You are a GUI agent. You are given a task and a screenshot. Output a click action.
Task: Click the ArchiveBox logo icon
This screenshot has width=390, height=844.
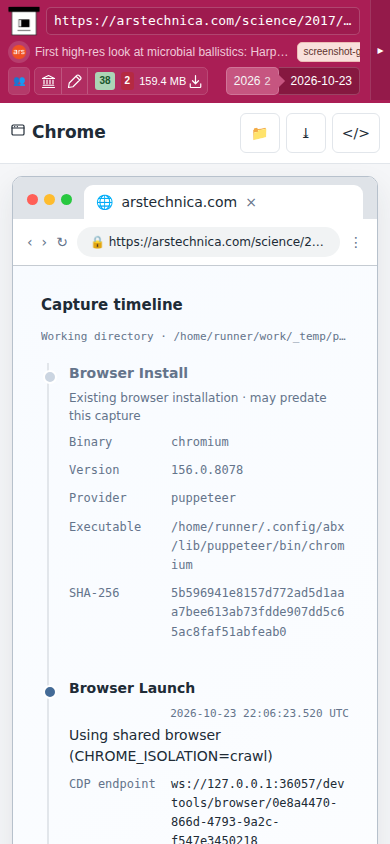click(24, 22)
